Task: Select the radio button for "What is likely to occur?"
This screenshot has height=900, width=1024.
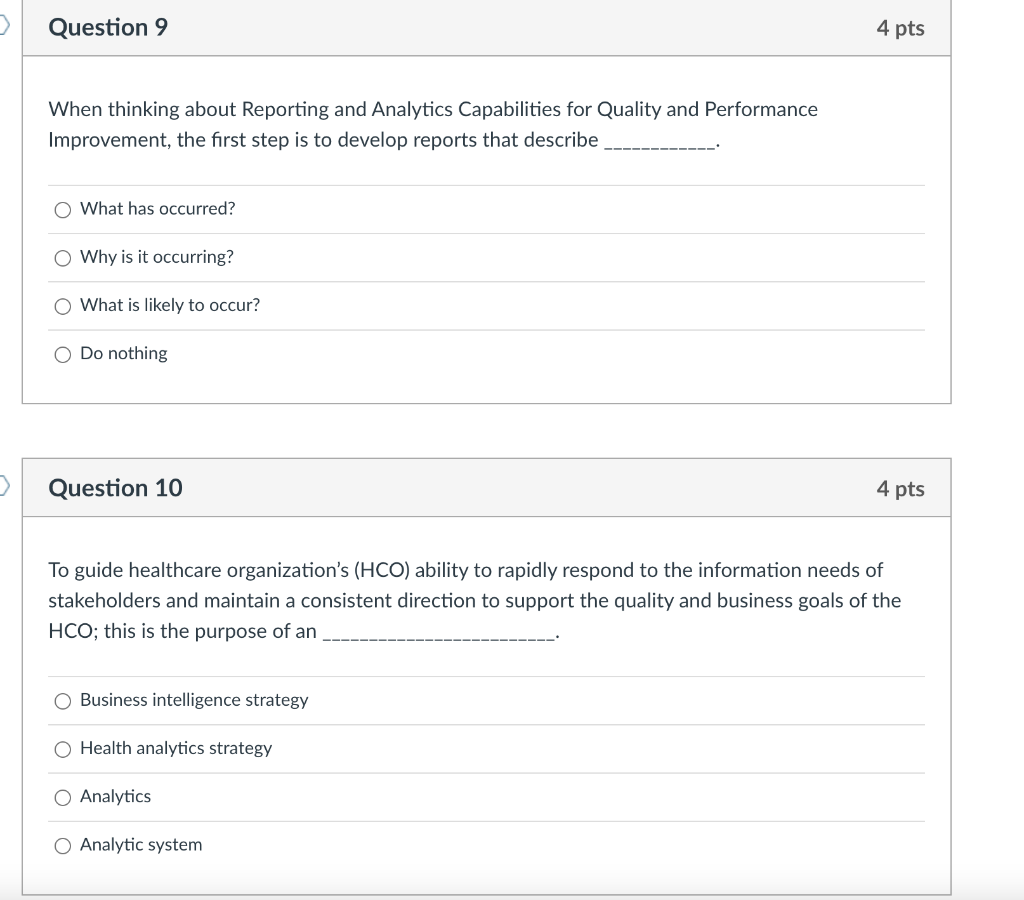Action: tap(62, 306)
